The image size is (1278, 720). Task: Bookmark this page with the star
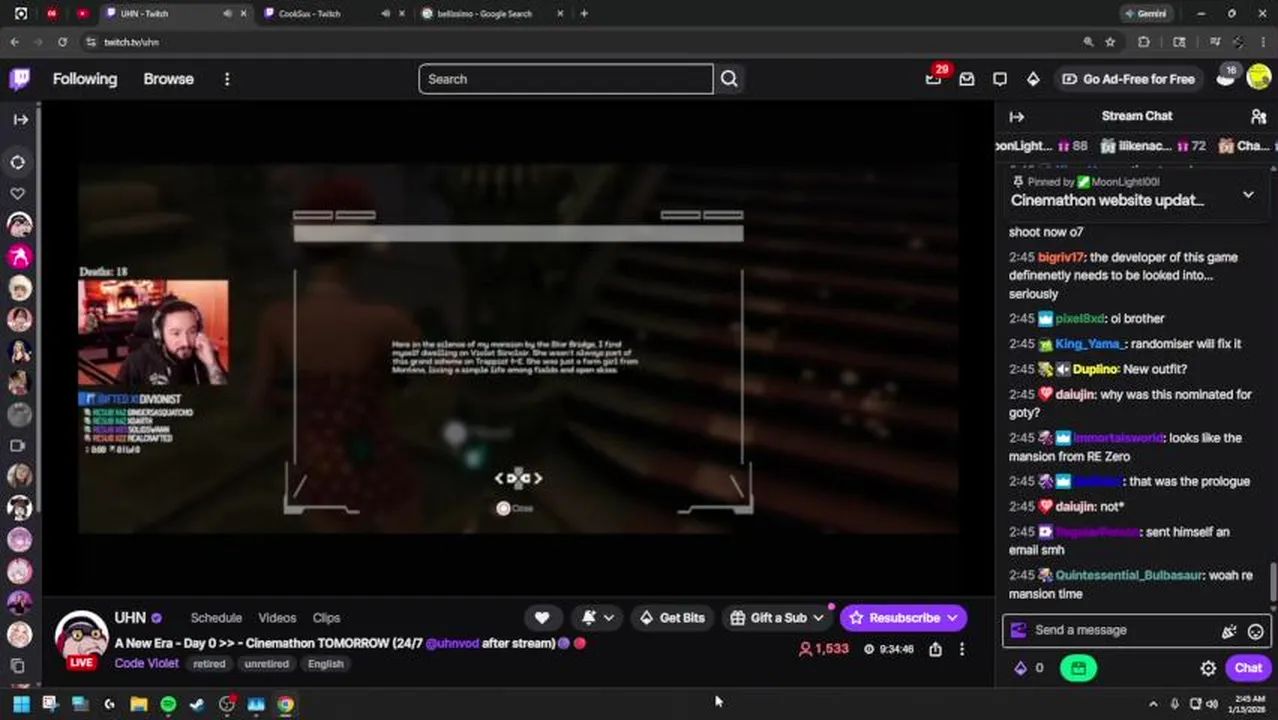(x=1110, y=42)
